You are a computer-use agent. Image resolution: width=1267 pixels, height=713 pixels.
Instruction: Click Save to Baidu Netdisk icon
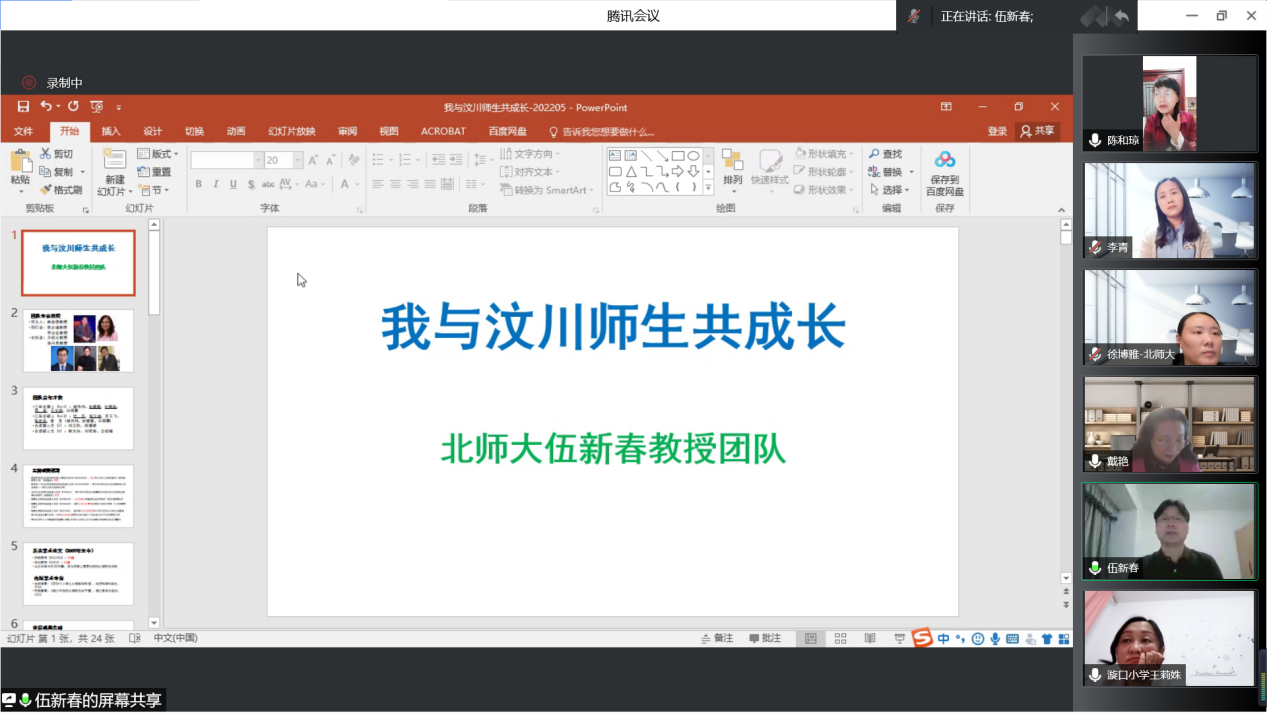point(944,172)
